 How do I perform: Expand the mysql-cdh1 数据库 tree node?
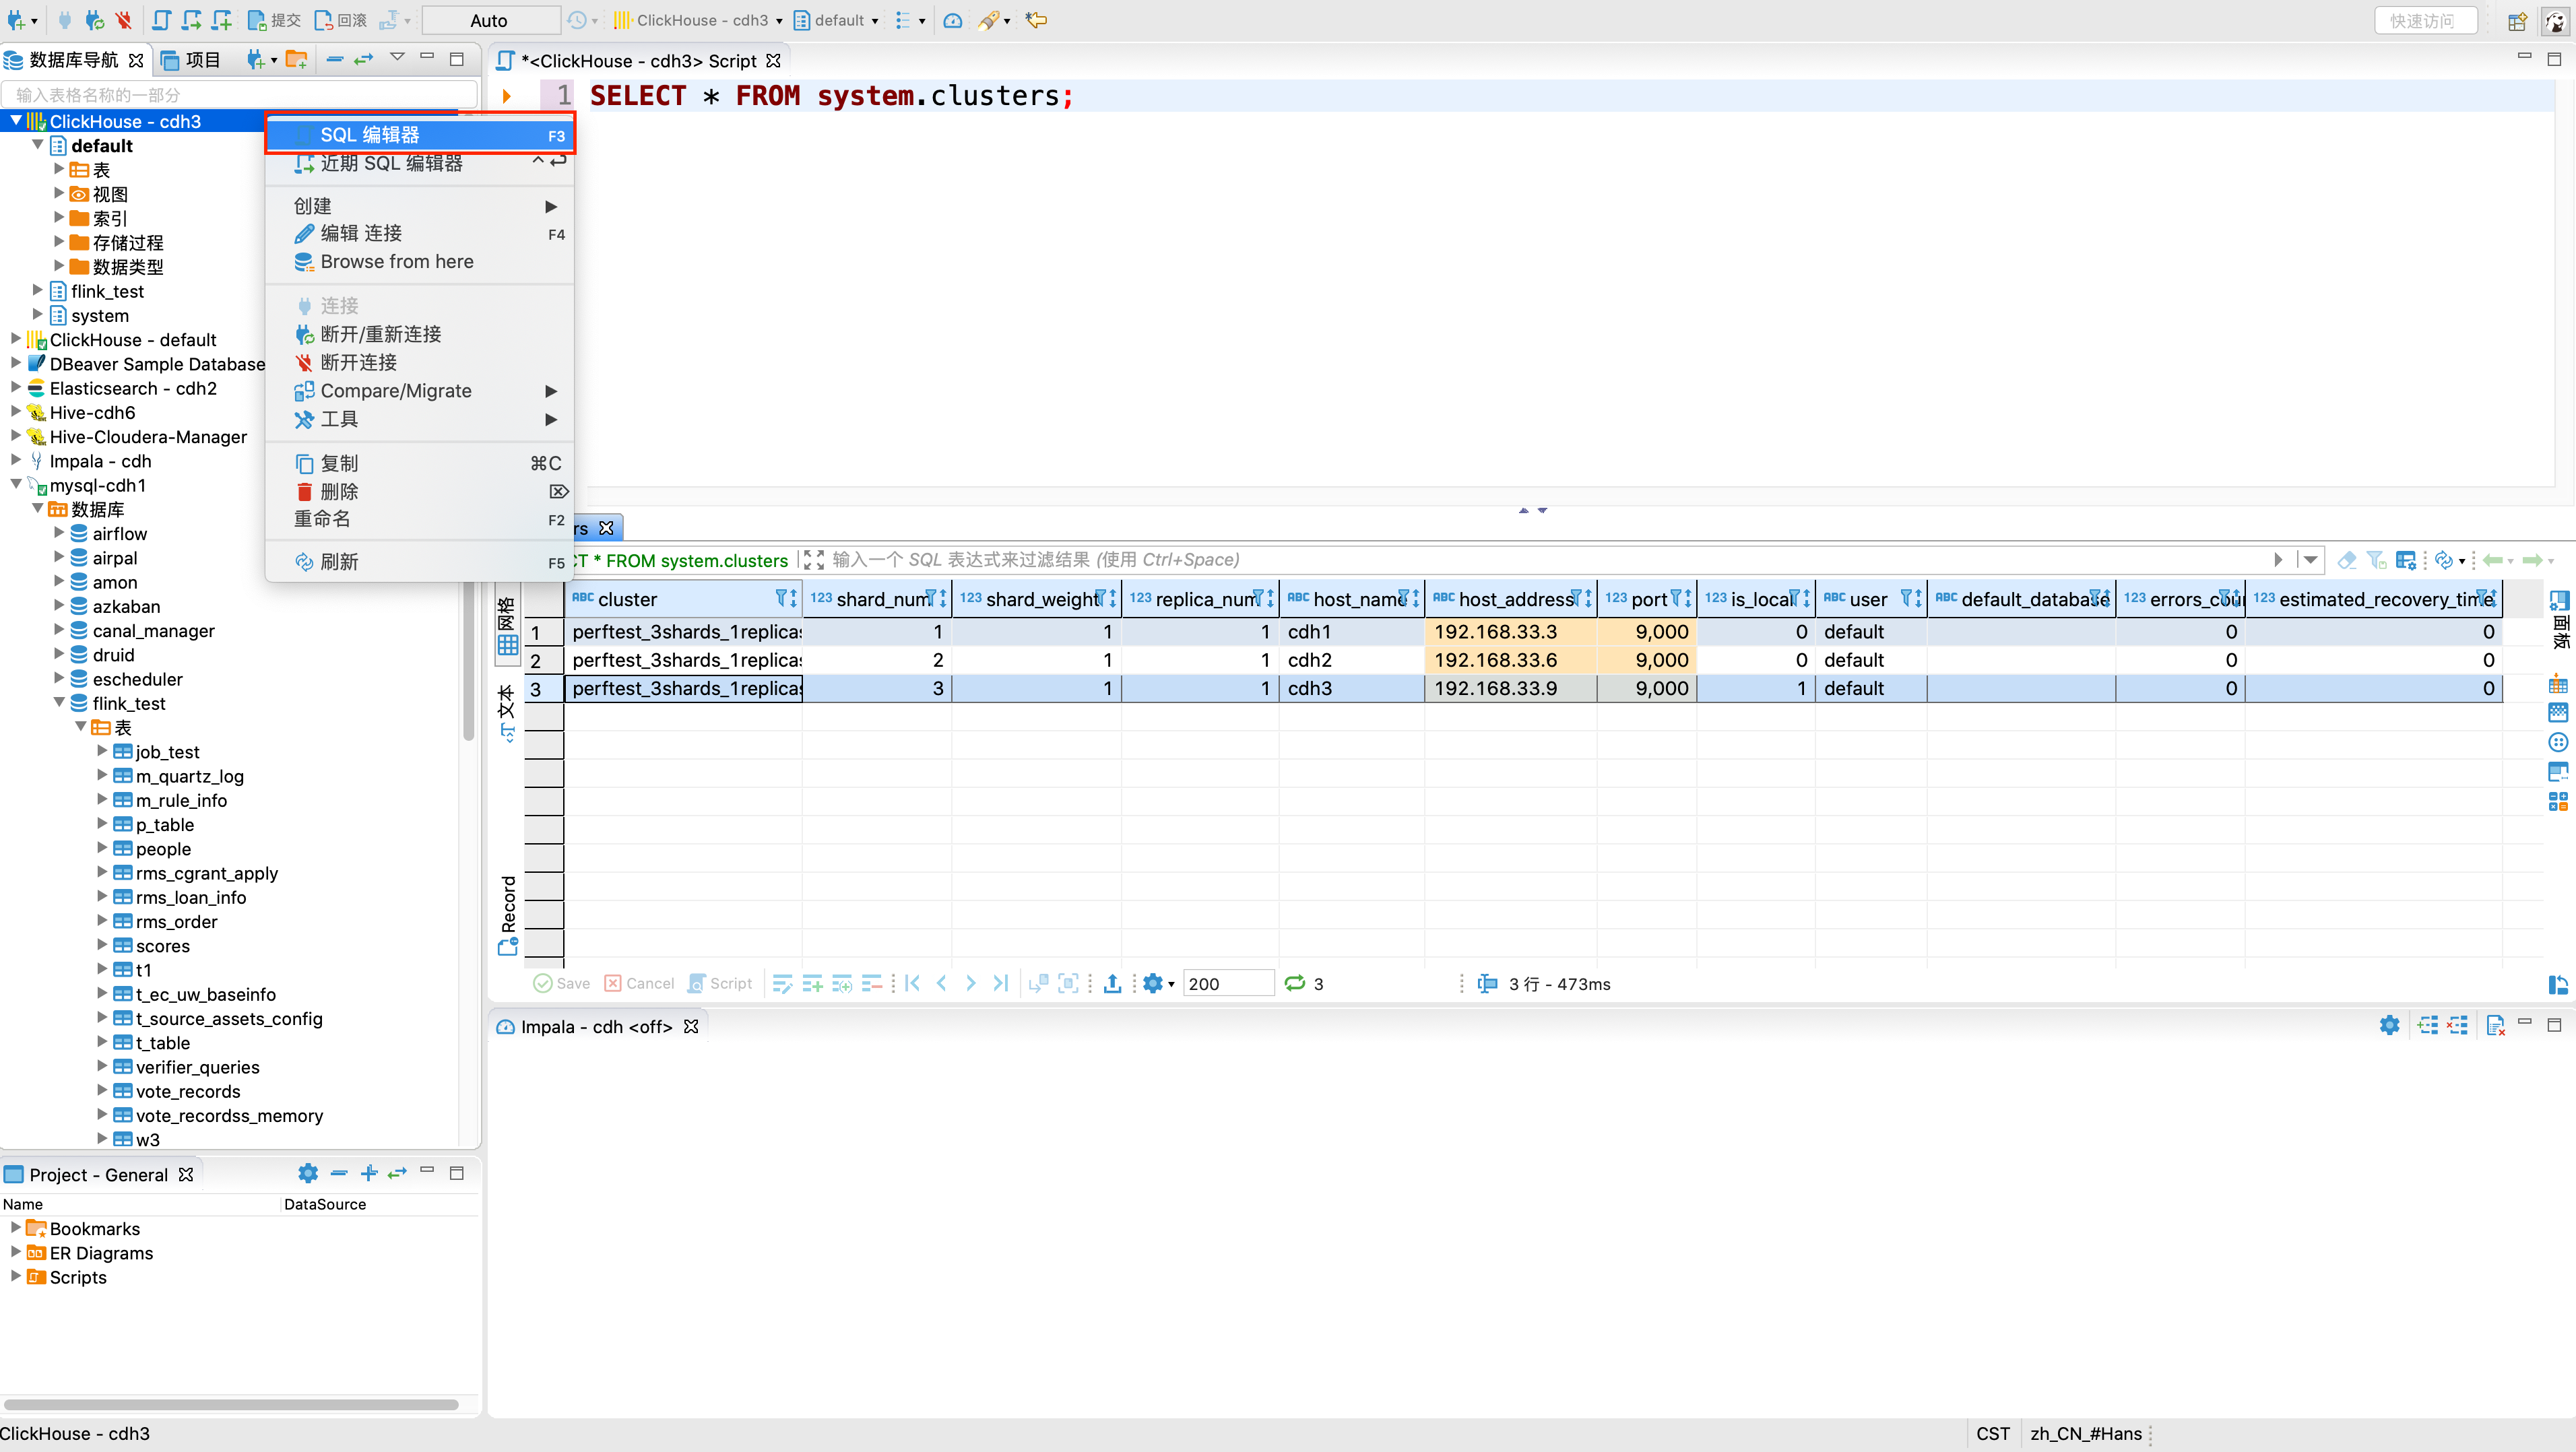(39, 509)
